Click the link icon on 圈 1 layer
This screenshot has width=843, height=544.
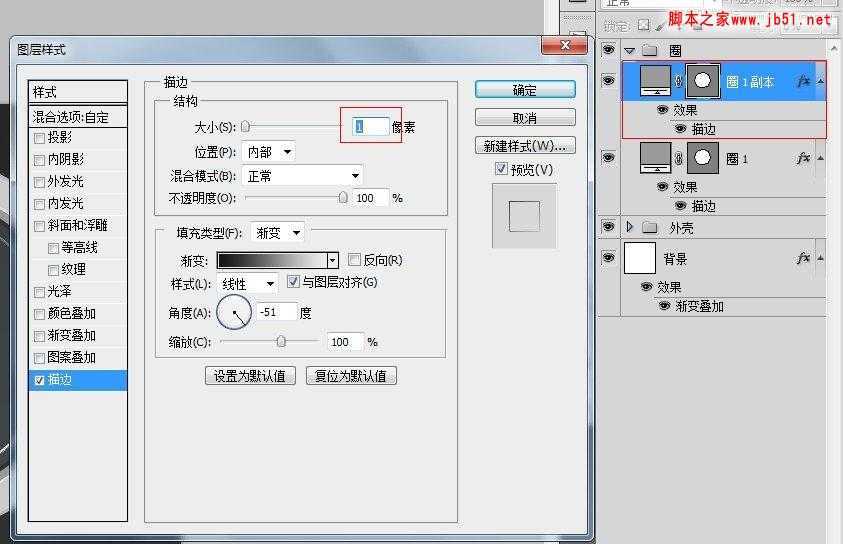678,159
